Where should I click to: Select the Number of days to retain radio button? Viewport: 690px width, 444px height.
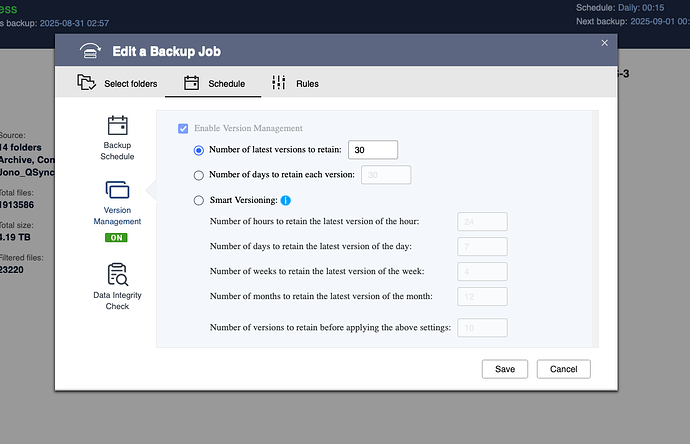click(x=199, y=176)
